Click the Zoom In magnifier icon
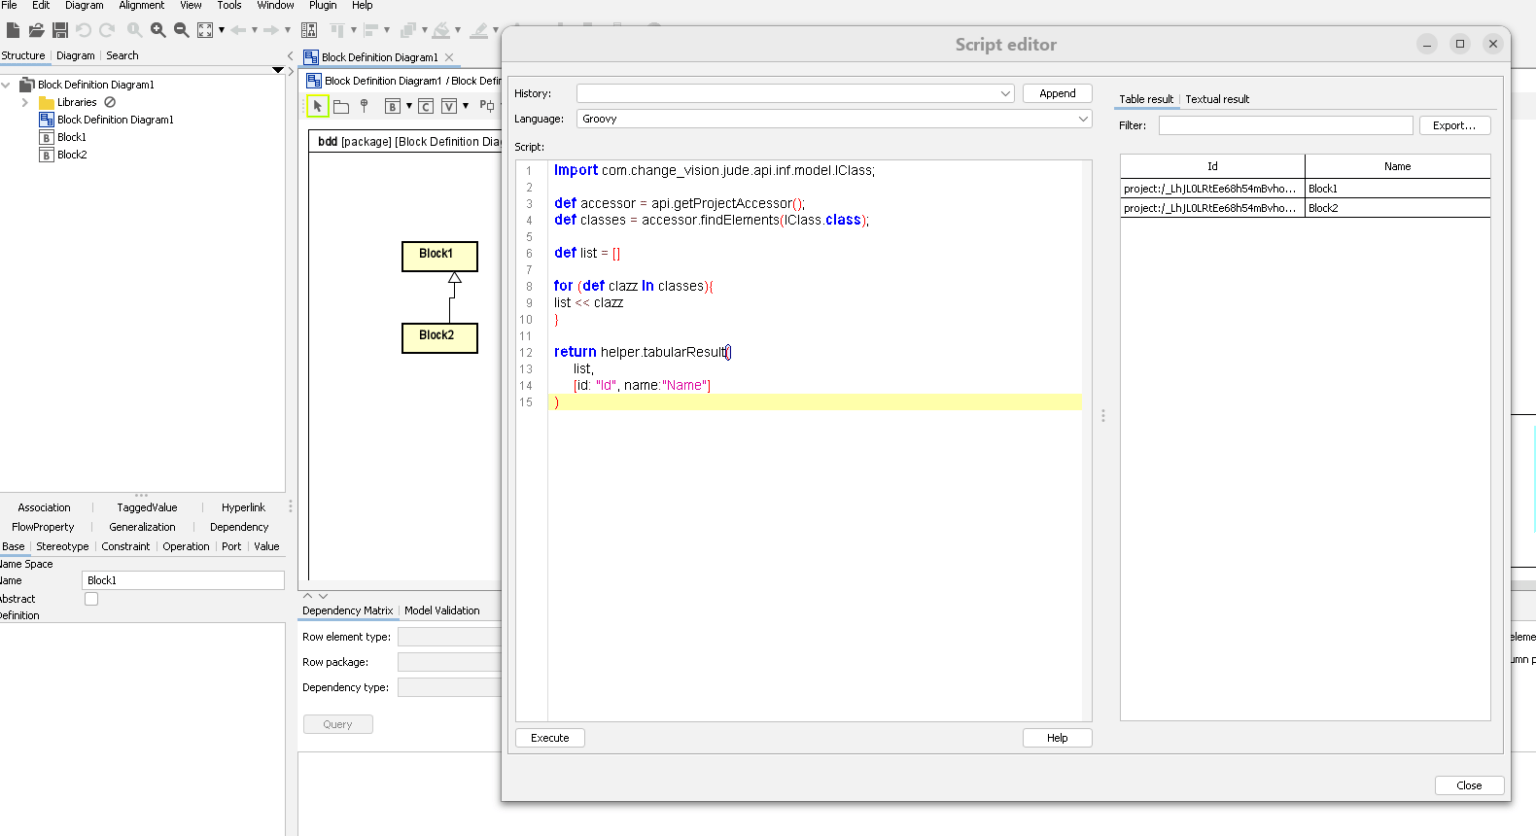1536x836 pixels. tap(159, 29)
